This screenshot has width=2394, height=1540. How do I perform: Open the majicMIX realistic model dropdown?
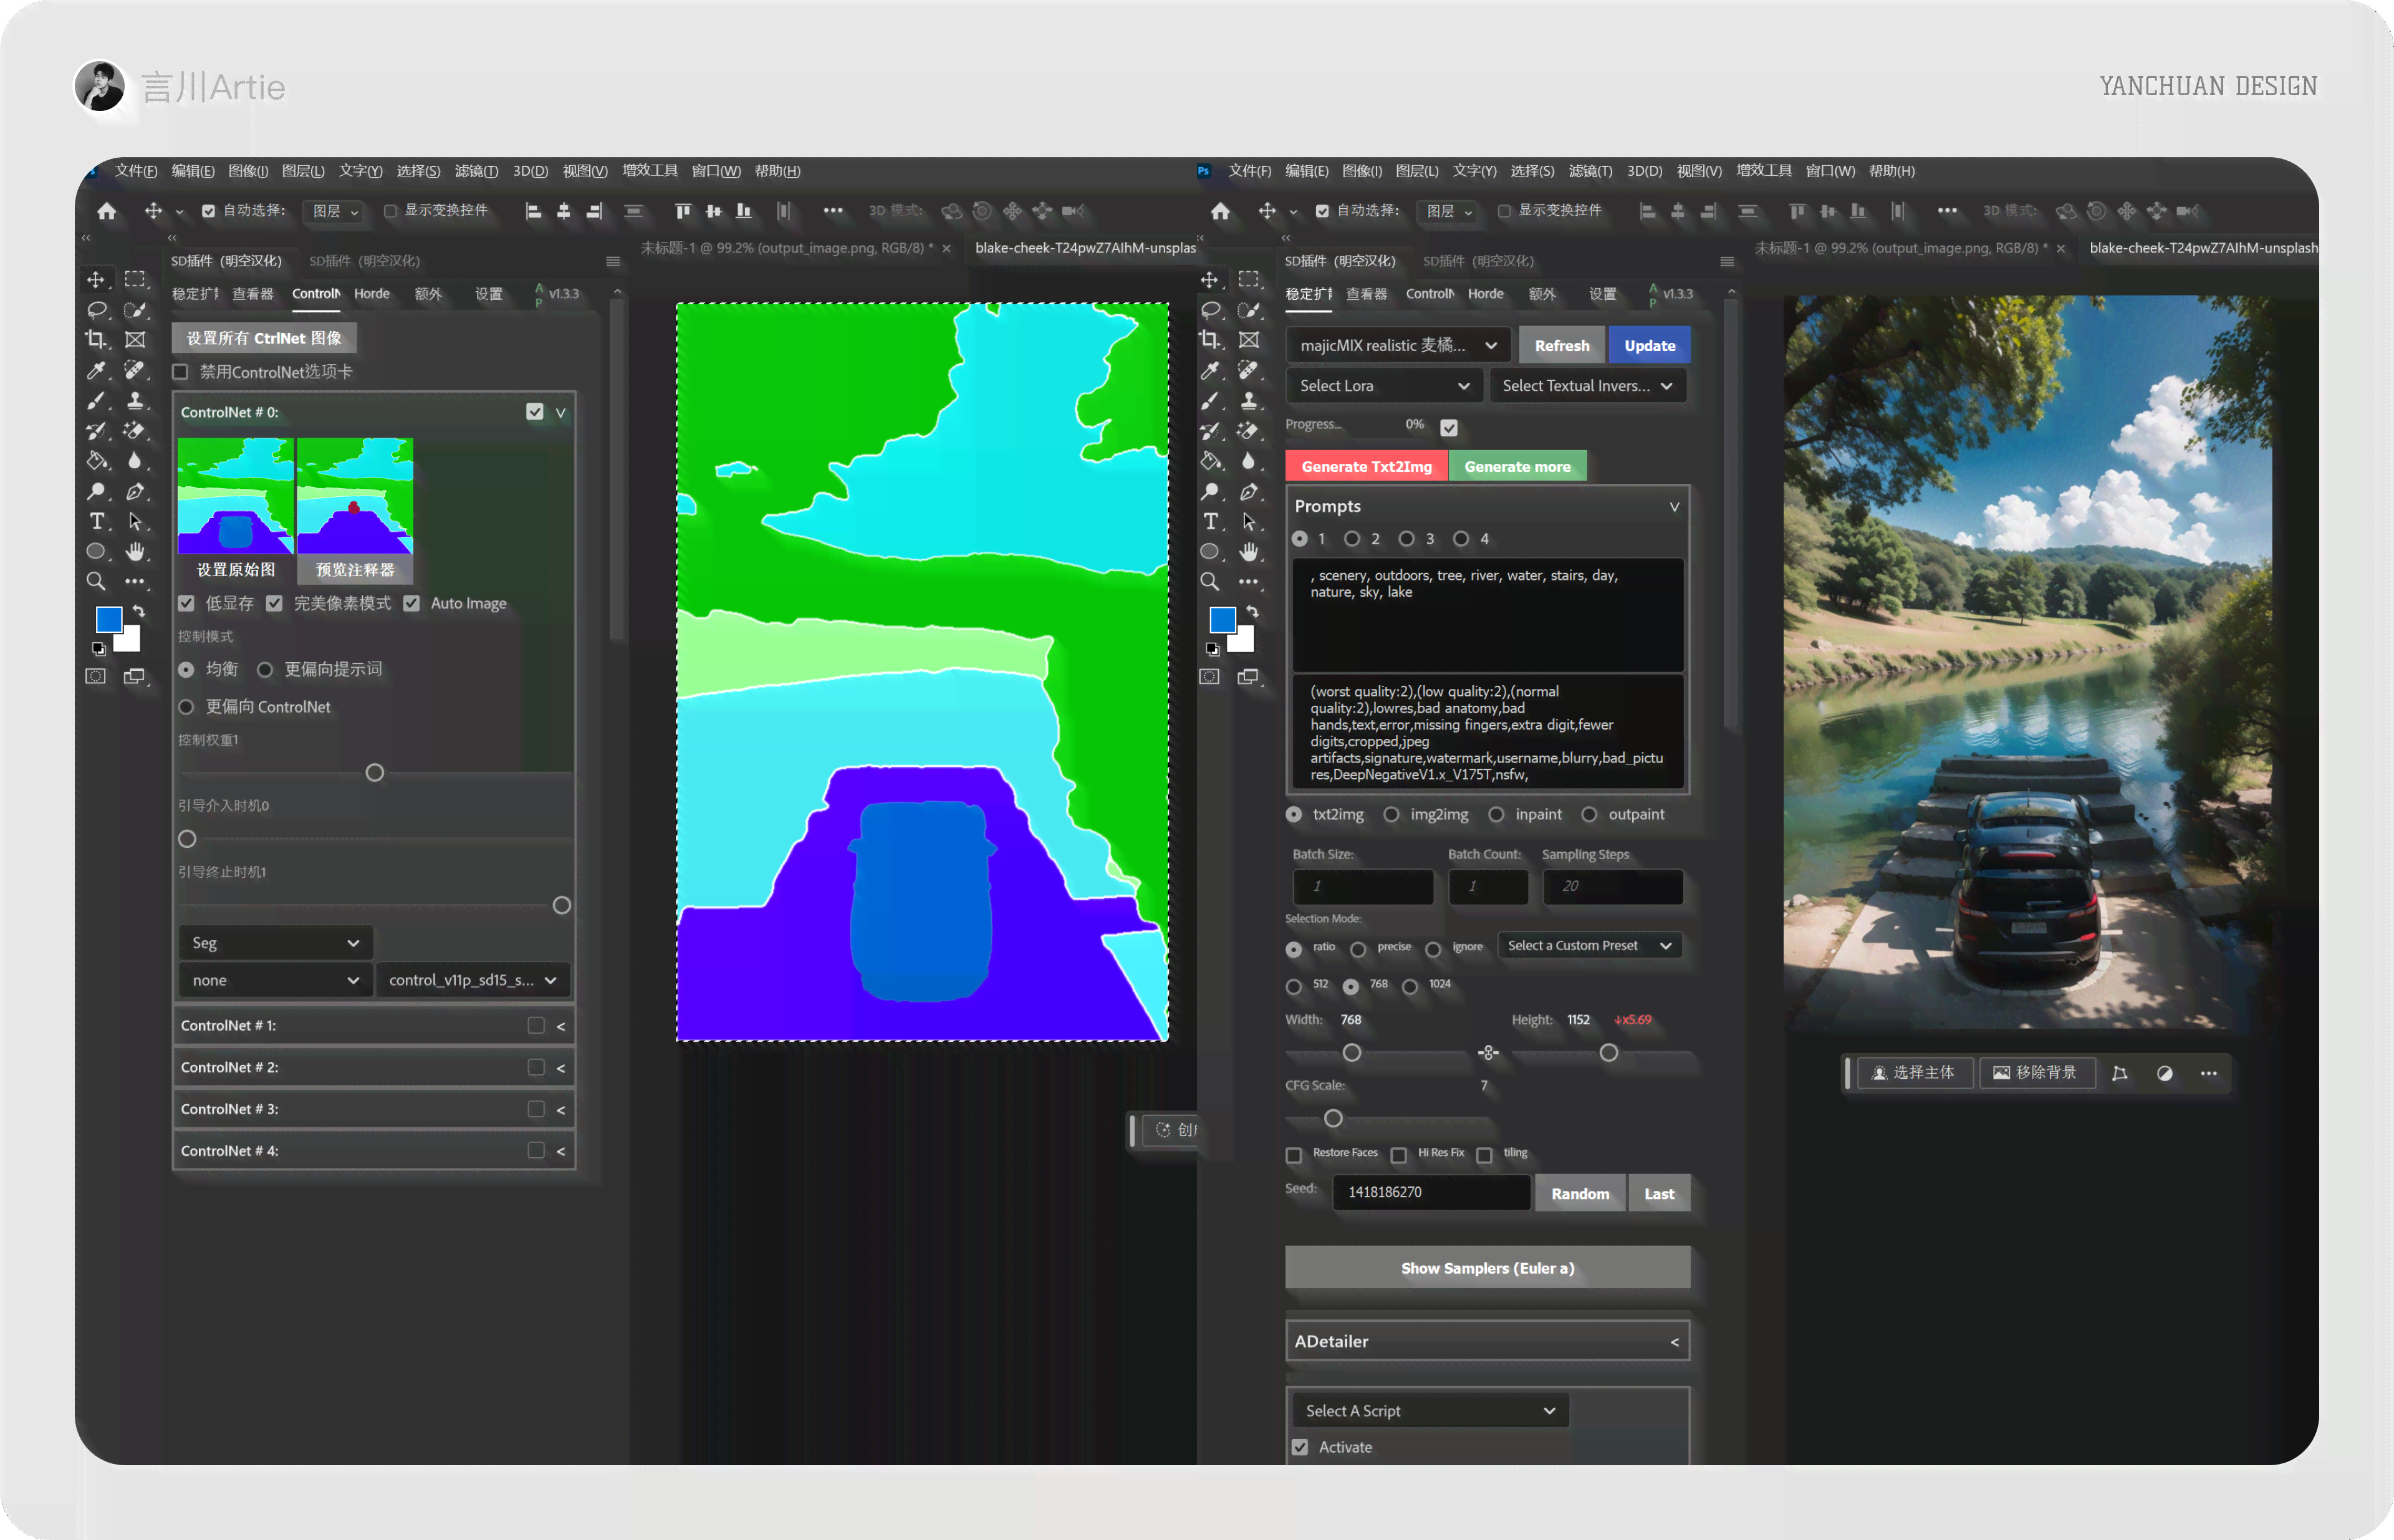[x=1398, y=345]
